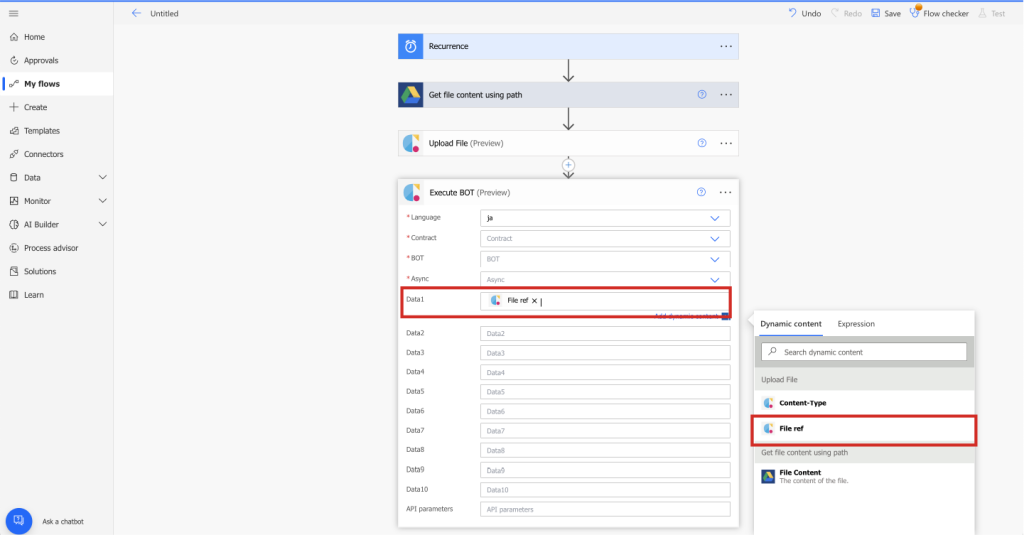This screenshot has width=1024, height=535.
Task: Click the Data3 input field
Action: (x=605, y=353)
